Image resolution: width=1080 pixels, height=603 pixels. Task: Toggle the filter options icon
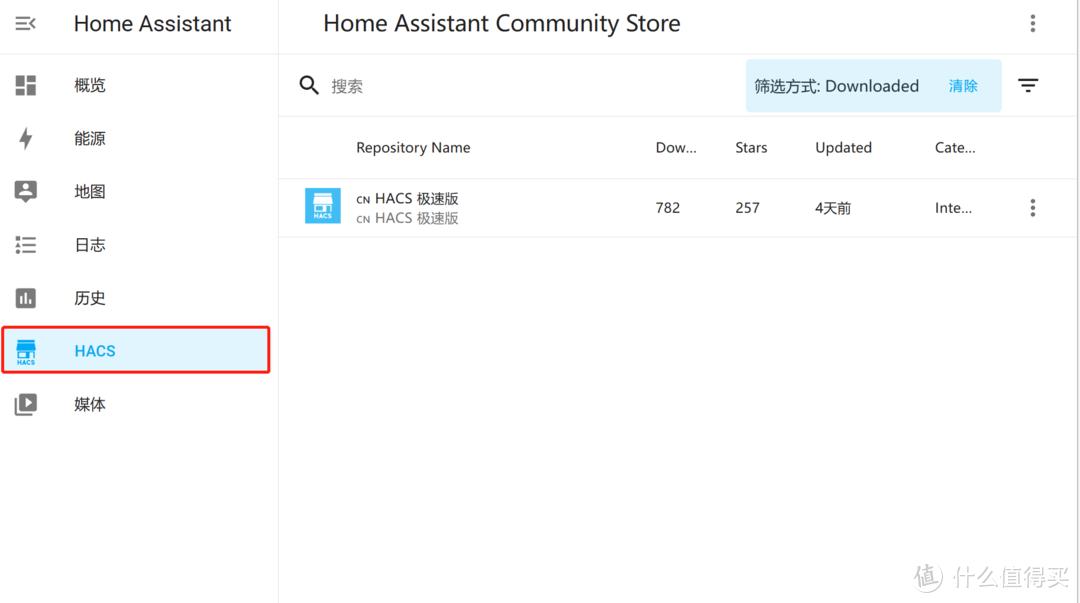(1028, 85)
